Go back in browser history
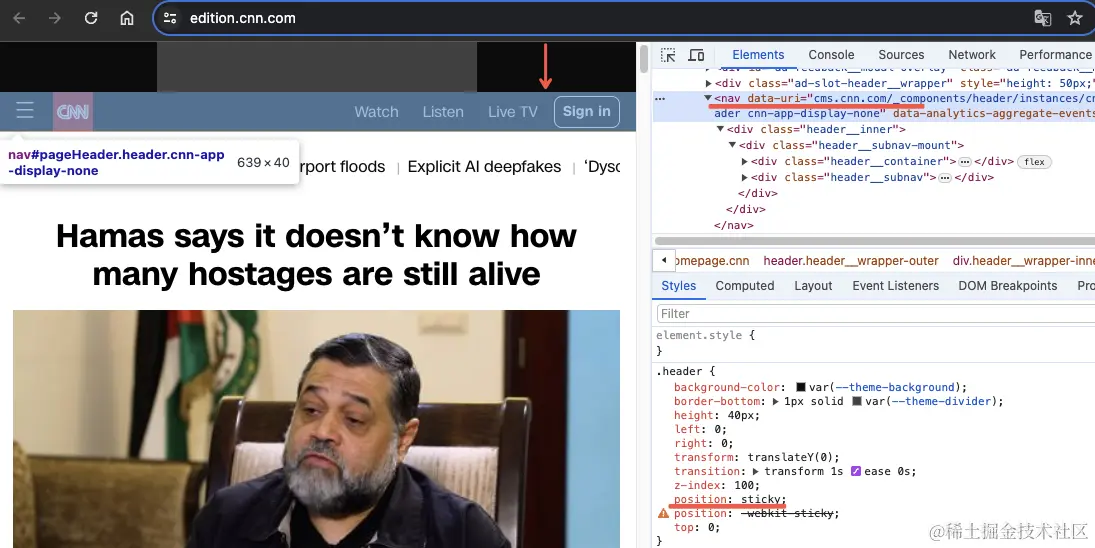1095x548 pixels. tap(19, 18)
